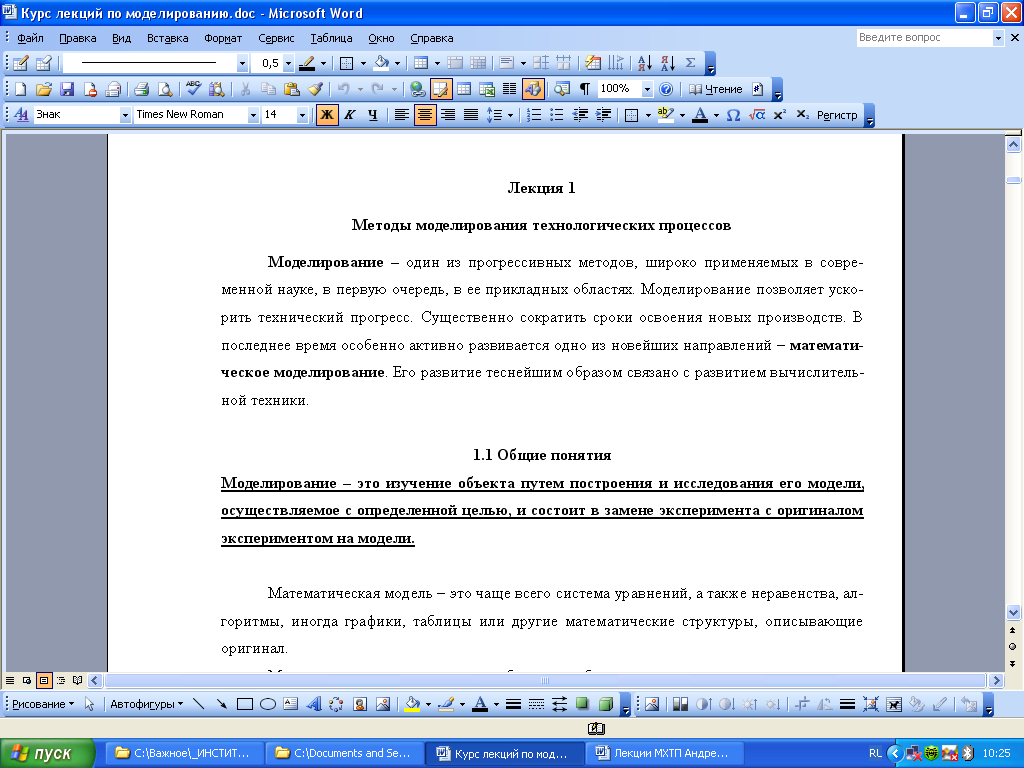1024x768 pixels.
Task: Open the Сервис menu
Action: pyautogui.click(x=276, y=38)
